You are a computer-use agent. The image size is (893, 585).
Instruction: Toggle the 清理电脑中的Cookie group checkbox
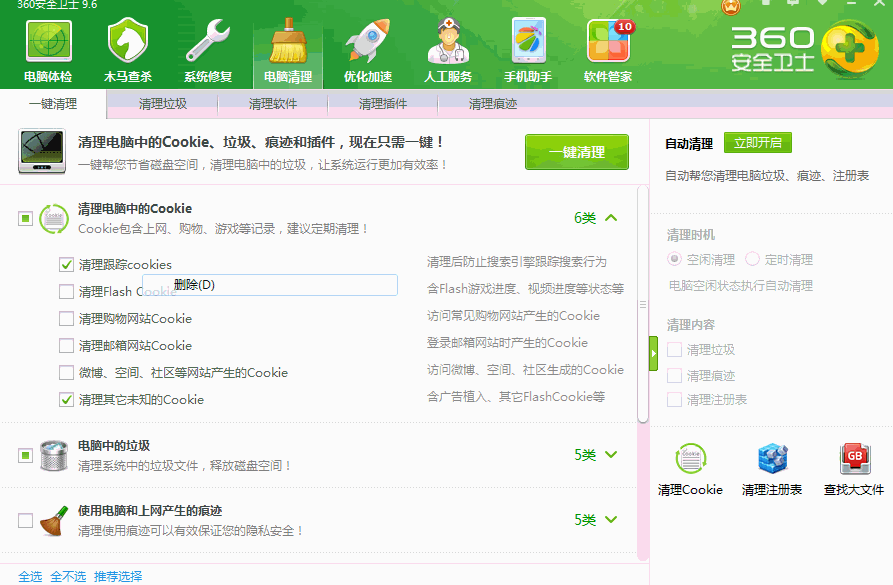(x=25, y=219)
